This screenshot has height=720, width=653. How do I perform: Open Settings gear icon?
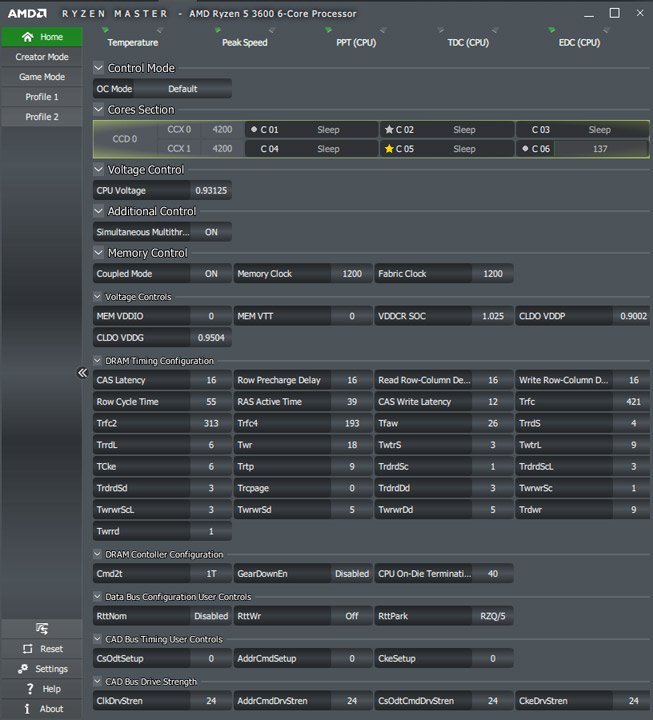coord(23,669)
